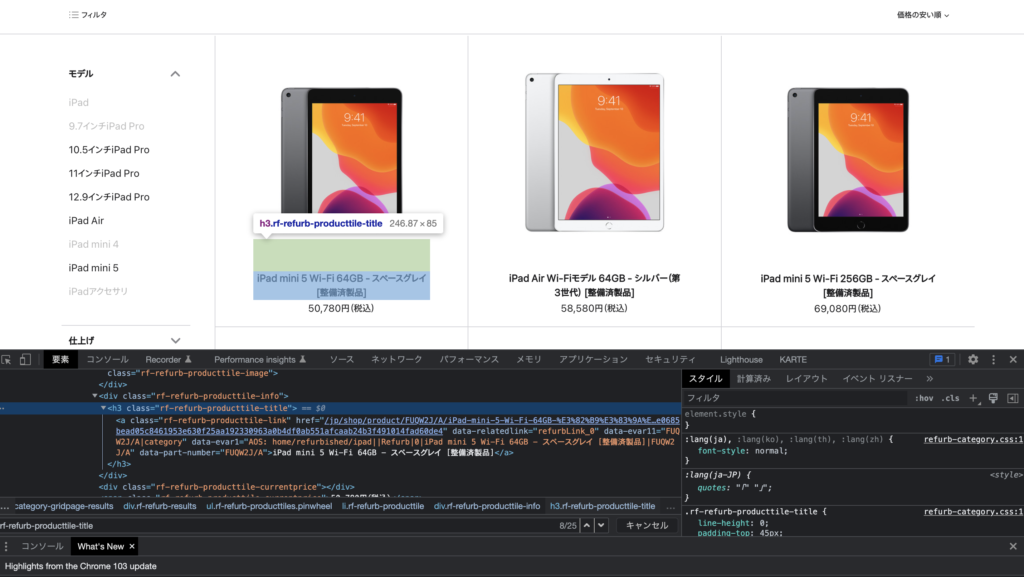Open the ネットワーク Network tab
This screenshot has height=577, width=1024.
click(x=396, y=360)
